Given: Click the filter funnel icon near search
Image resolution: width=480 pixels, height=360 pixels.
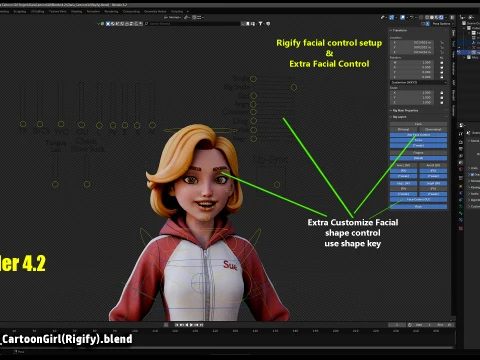Looking at the screenshot, I should pyautogui.click(x=260, y=24).
